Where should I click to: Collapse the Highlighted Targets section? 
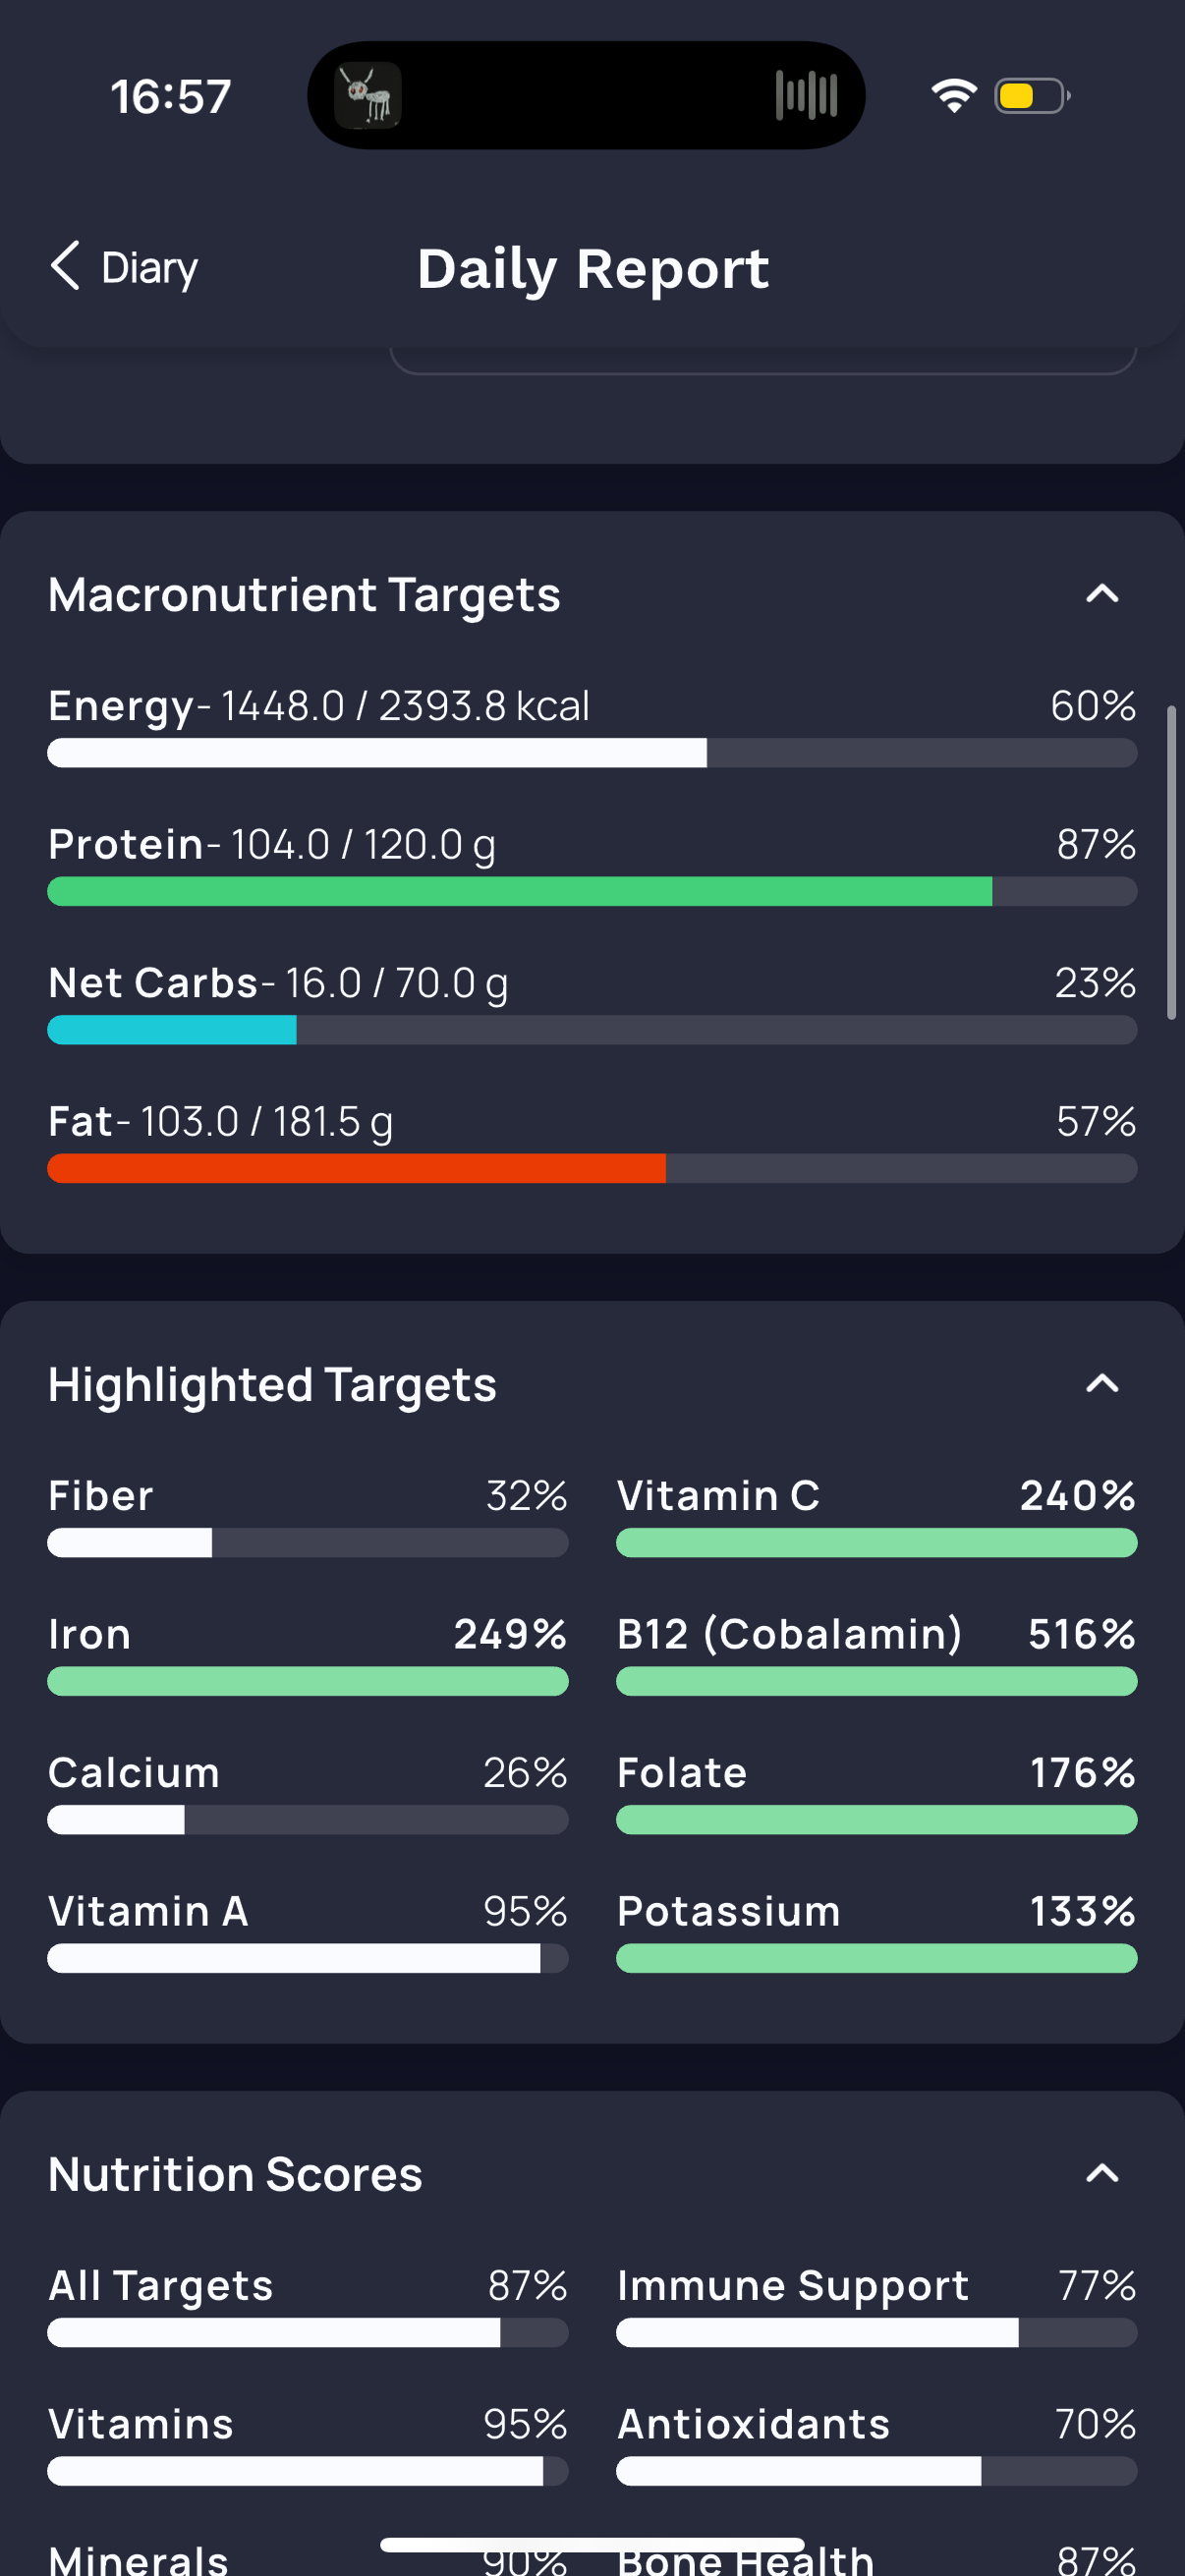[1102, 1384]
